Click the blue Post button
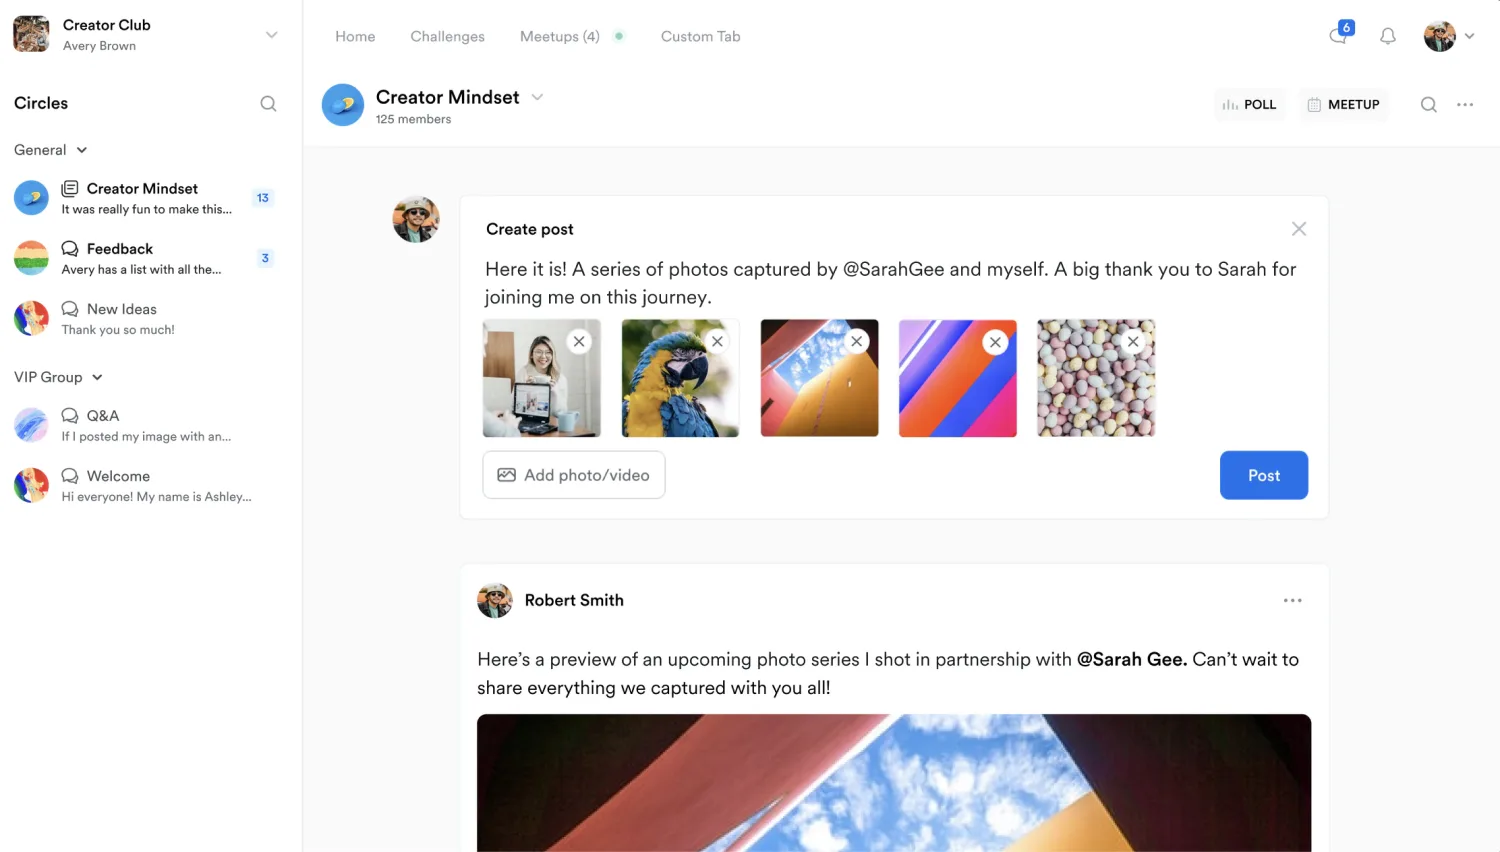 point(1264,475)
